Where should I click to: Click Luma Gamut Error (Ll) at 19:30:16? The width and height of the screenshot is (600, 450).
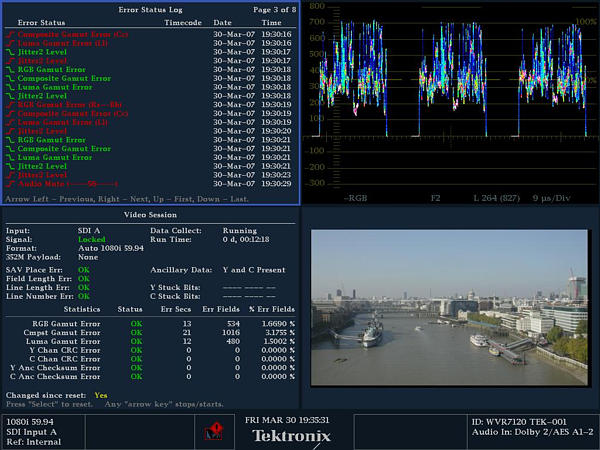(65, 43)
